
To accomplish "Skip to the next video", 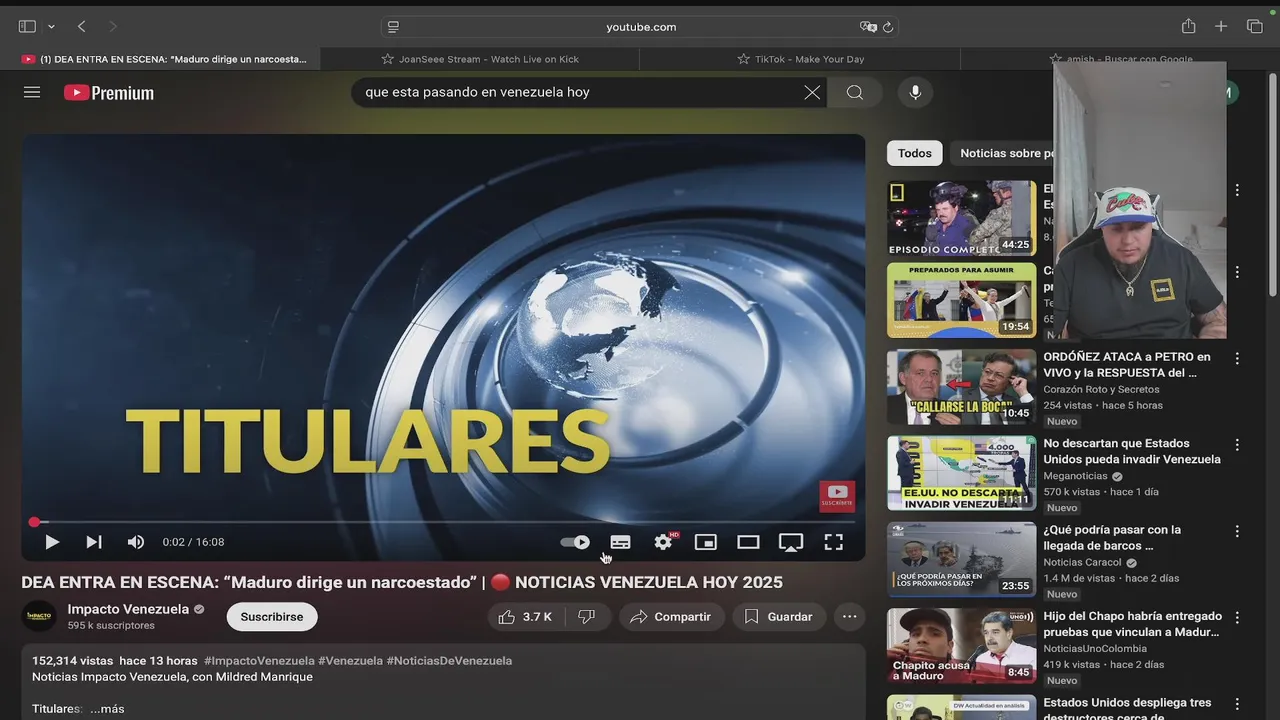I will point(94,542).
